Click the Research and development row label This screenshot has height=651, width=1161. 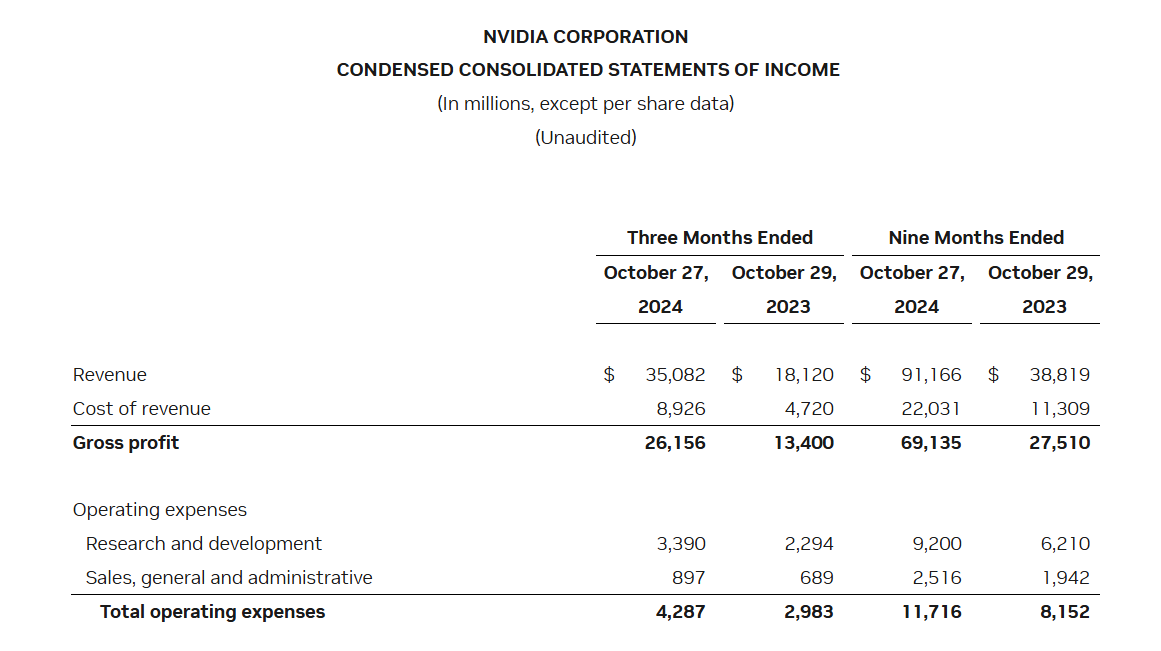[204, 544]
